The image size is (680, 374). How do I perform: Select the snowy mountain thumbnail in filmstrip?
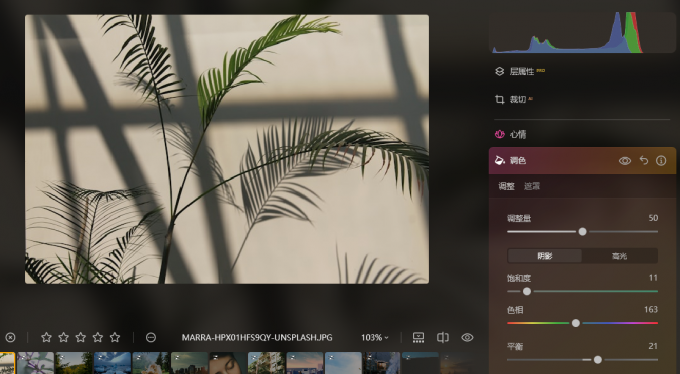pos(112,363)
